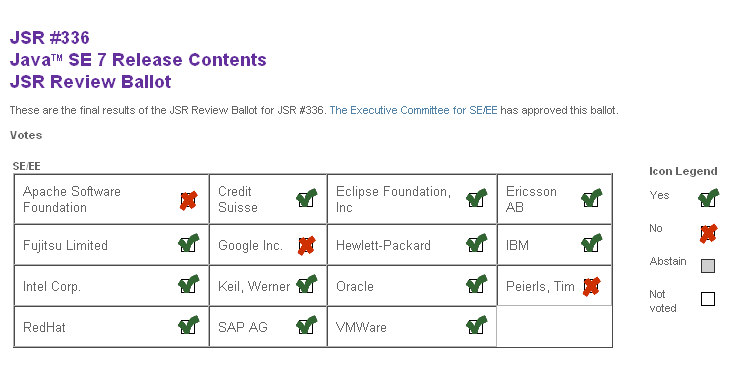Click Google Inc.'s red X vote icon
The height and width of the screenshot is (373, 751).
pos(307,245)
